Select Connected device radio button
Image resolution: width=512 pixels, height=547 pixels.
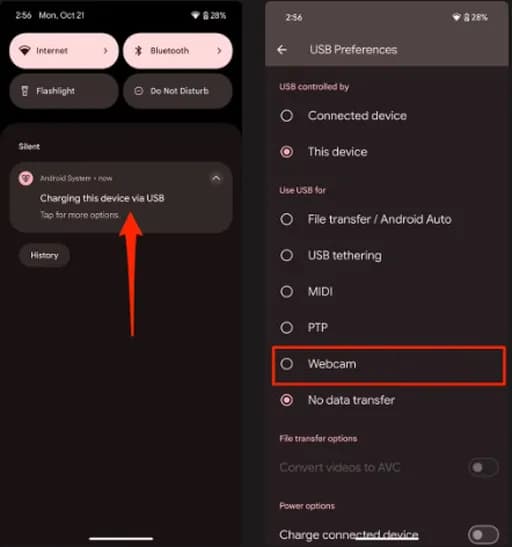click(287, 116)
